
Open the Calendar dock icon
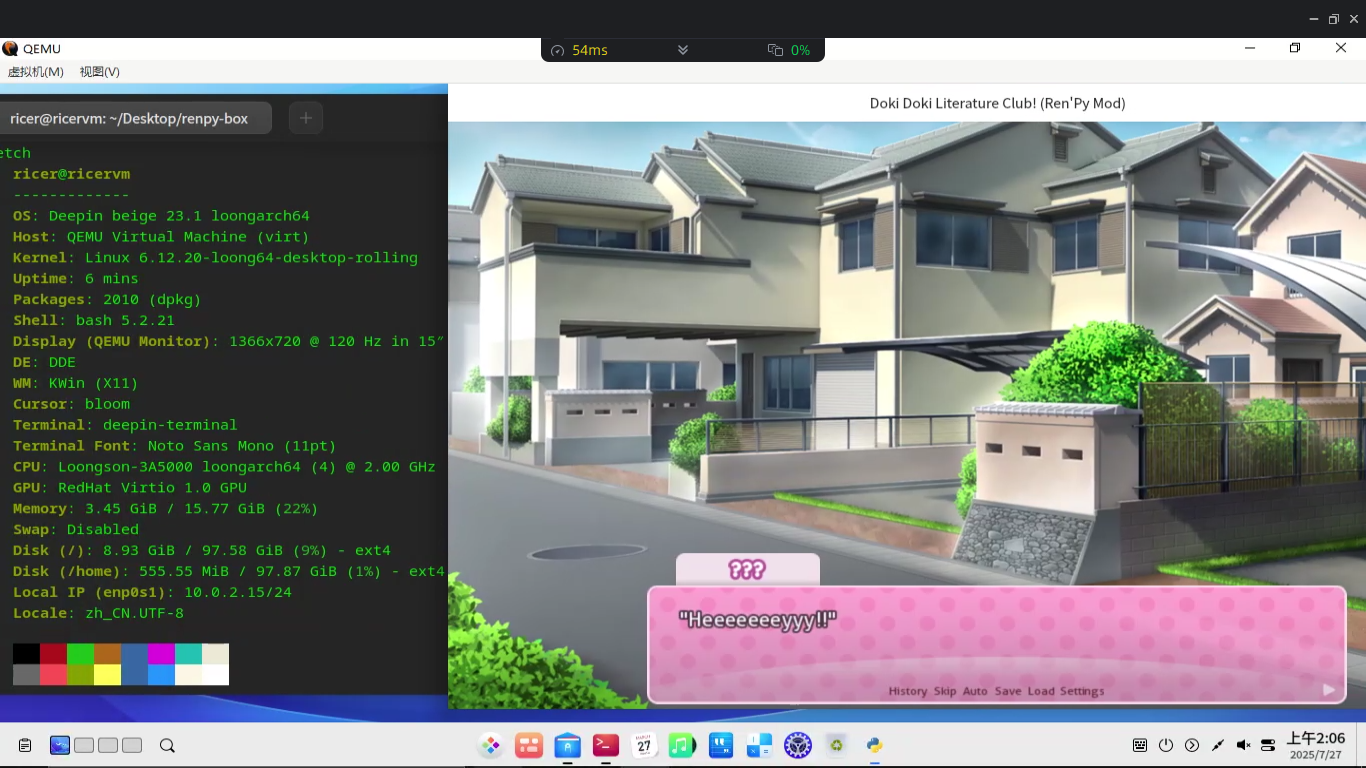pos(644,745)
